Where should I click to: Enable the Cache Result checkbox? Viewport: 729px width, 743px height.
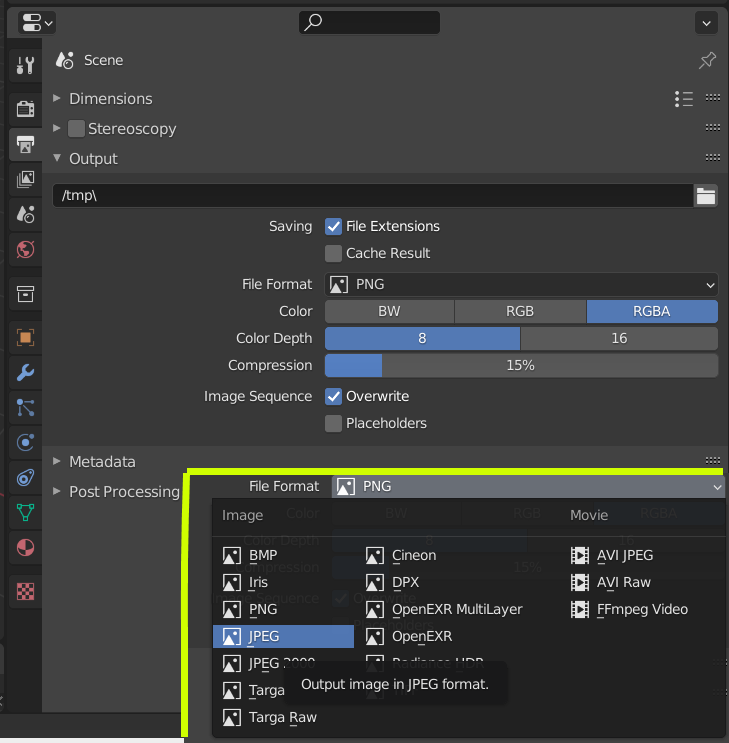pos(334,254)
